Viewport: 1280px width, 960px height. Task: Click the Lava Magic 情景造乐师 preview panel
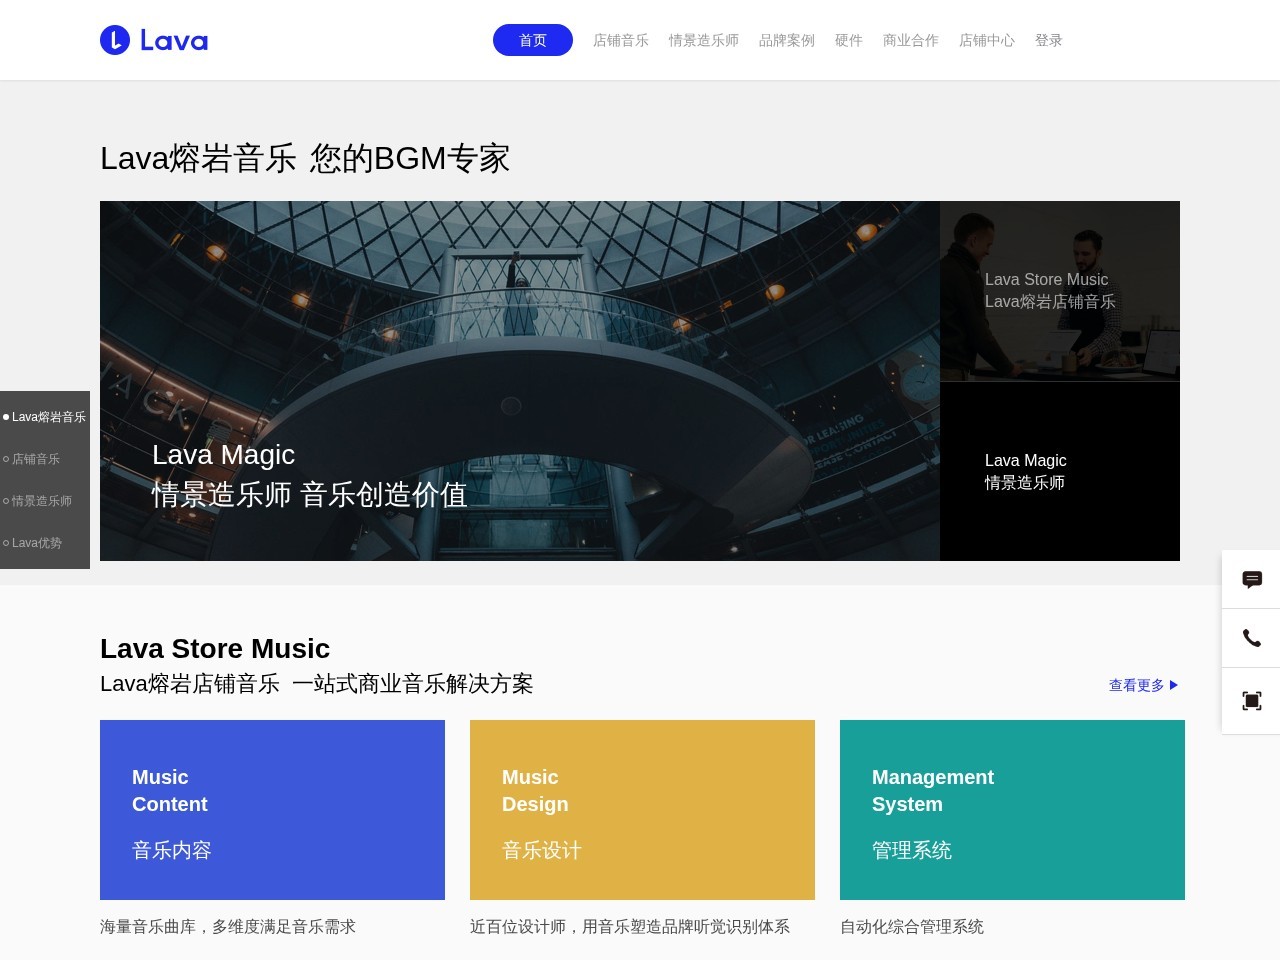(x=1059, y=471)
